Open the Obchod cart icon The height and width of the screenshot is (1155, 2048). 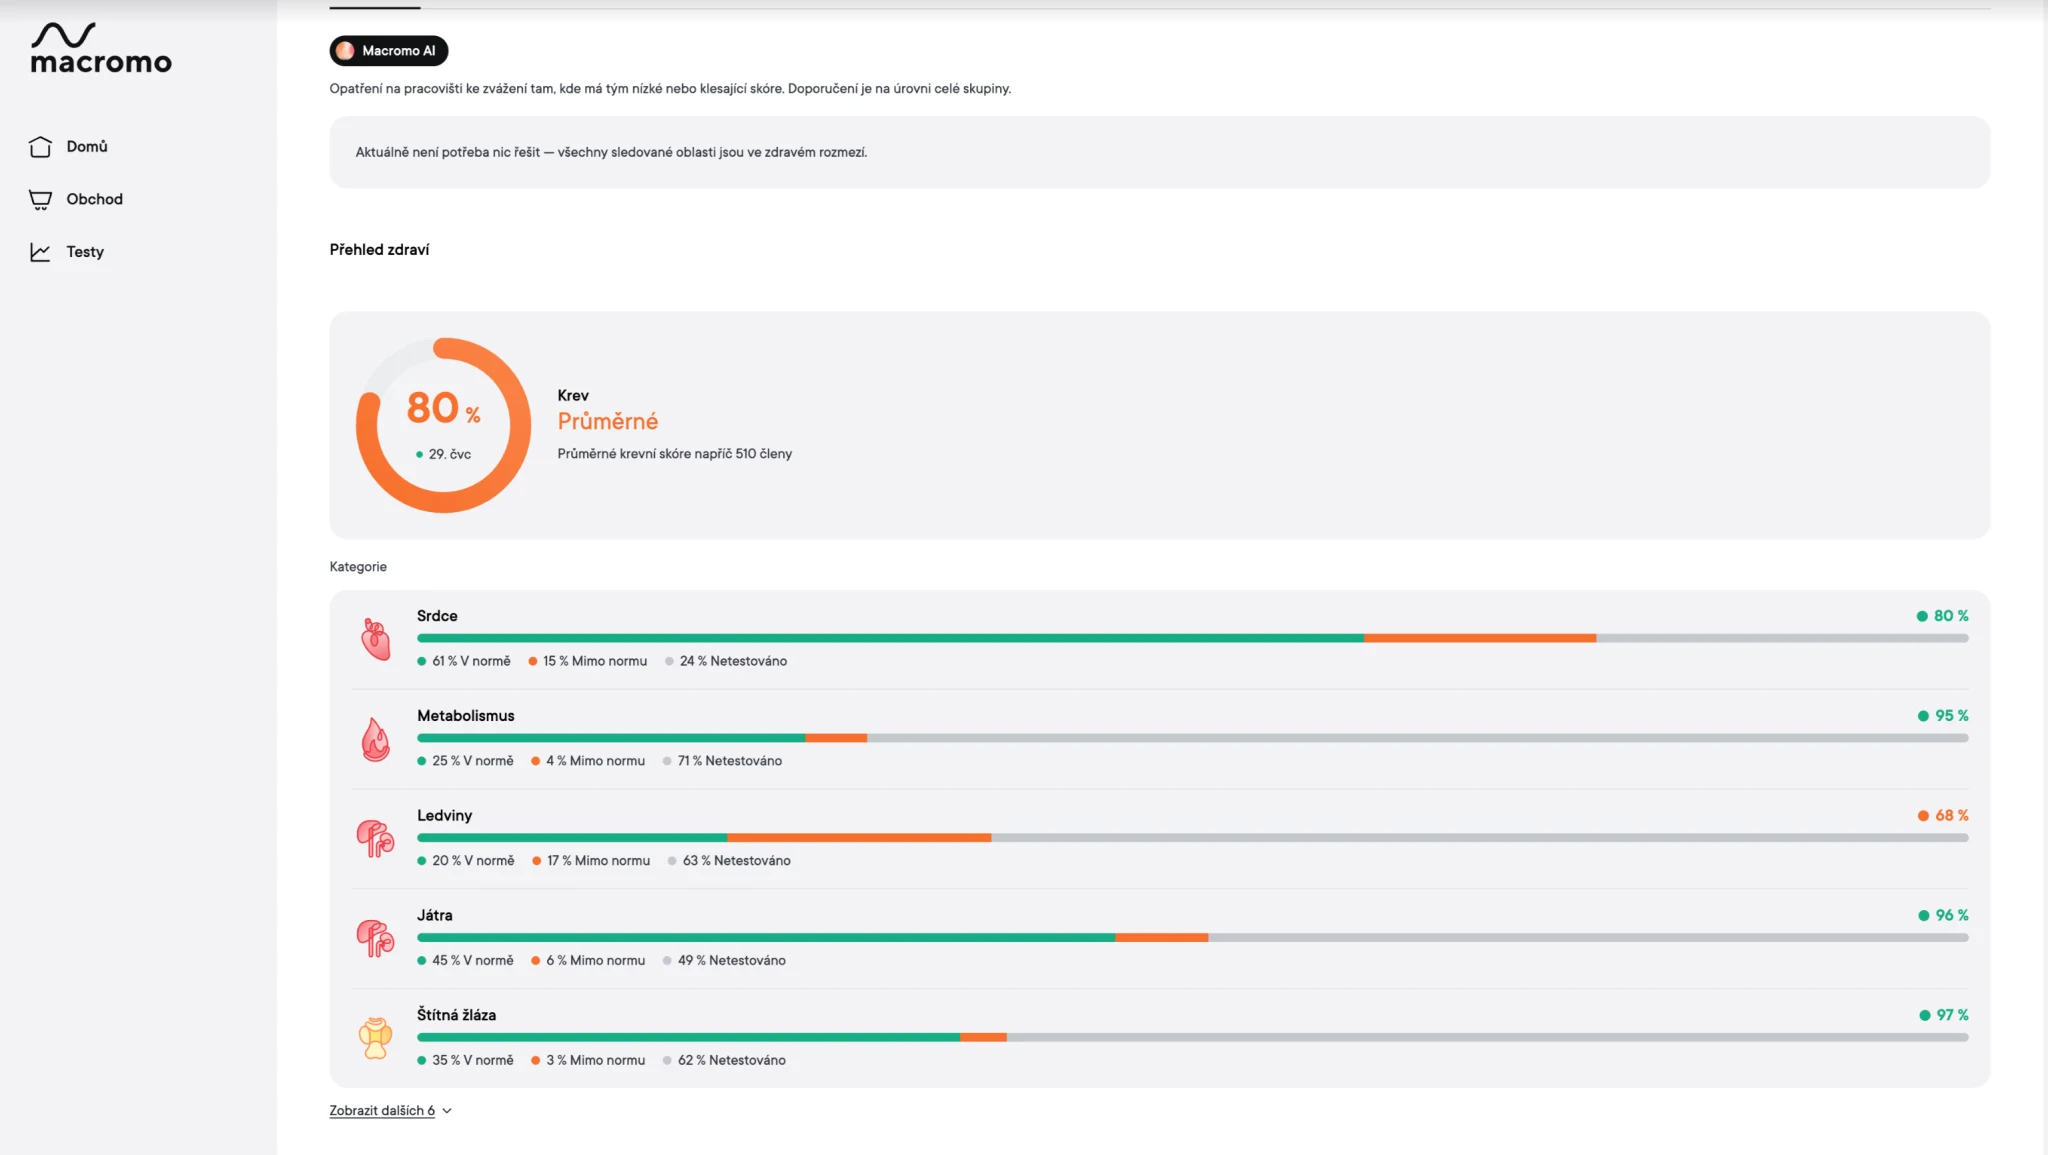pyautogui.click(x=40, y=200)
